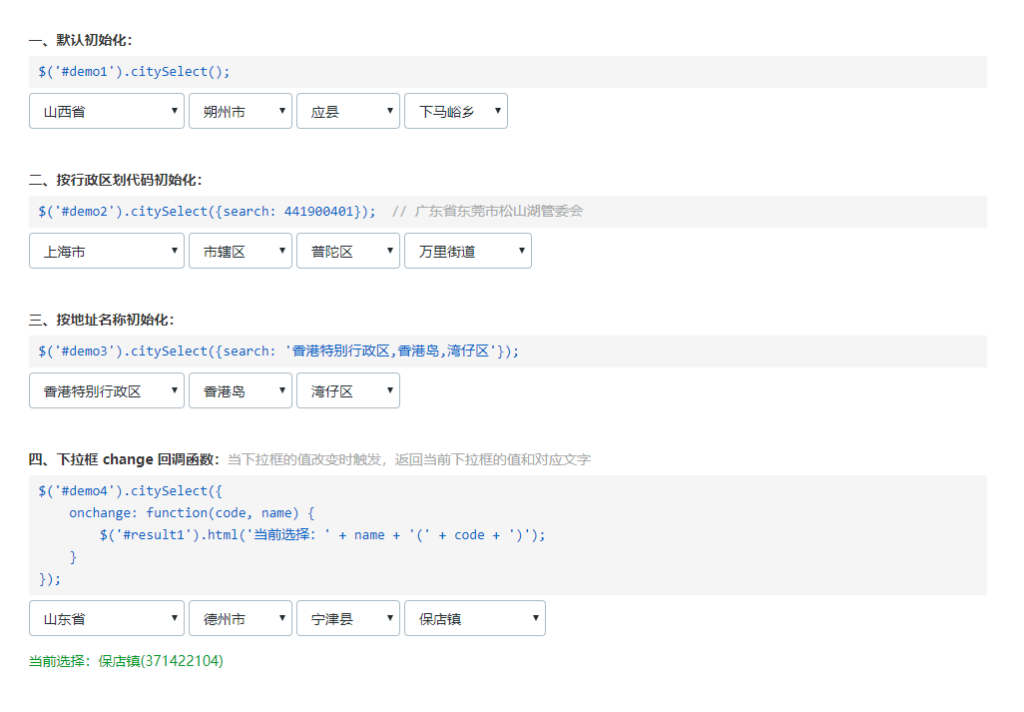Expand the 朔州市 city dropdown
The image size is (1024, 712).
click(x=240, y=111)
